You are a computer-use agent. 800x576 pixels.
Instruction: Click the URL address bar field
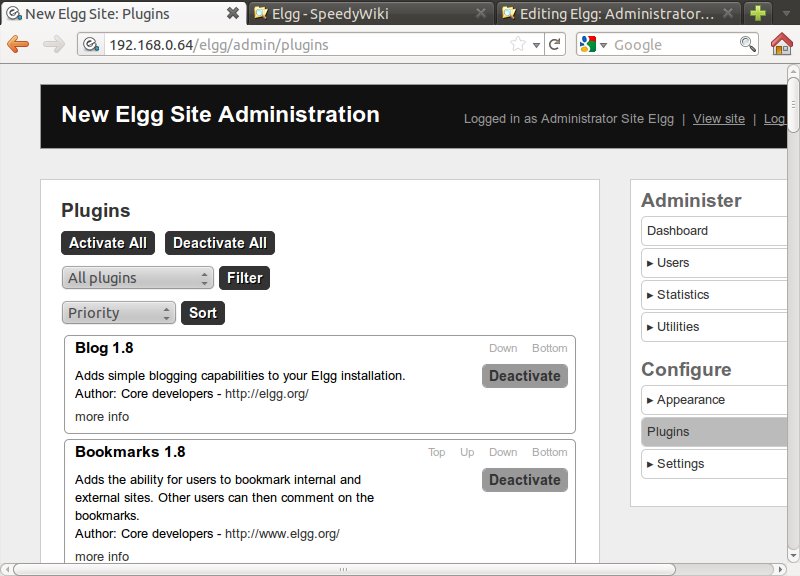pyautogui.click(x=300, y=45)
